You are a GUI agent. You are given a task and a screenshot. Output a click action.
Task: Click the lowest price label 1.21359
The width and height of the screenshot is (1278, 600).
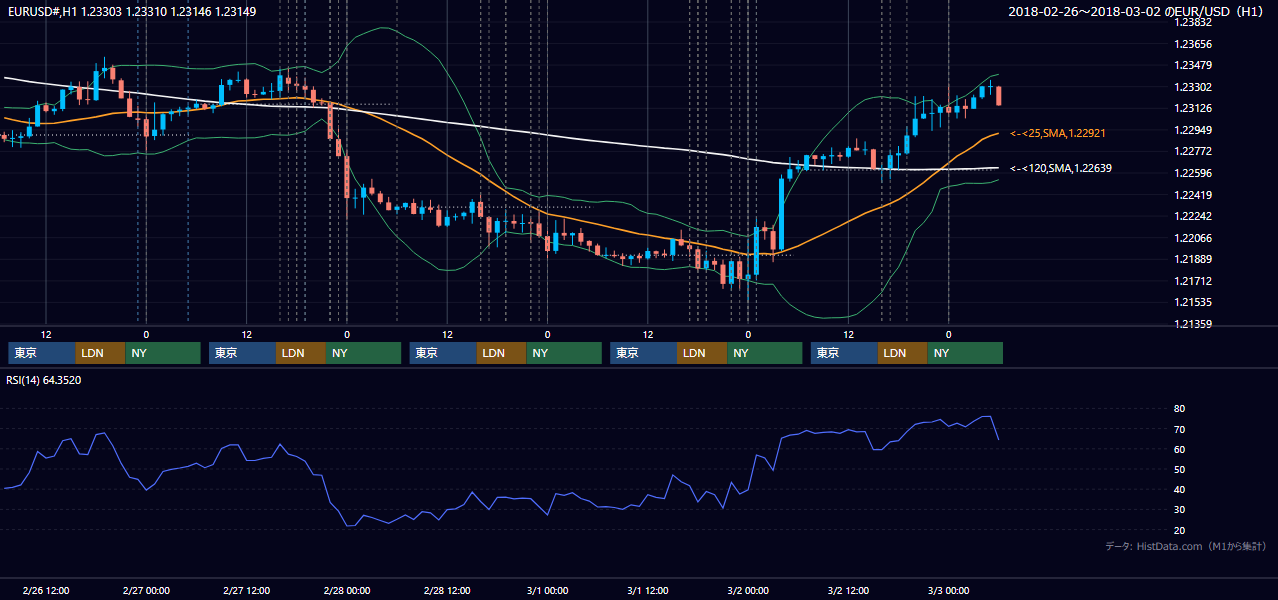tap(1193, 324)
